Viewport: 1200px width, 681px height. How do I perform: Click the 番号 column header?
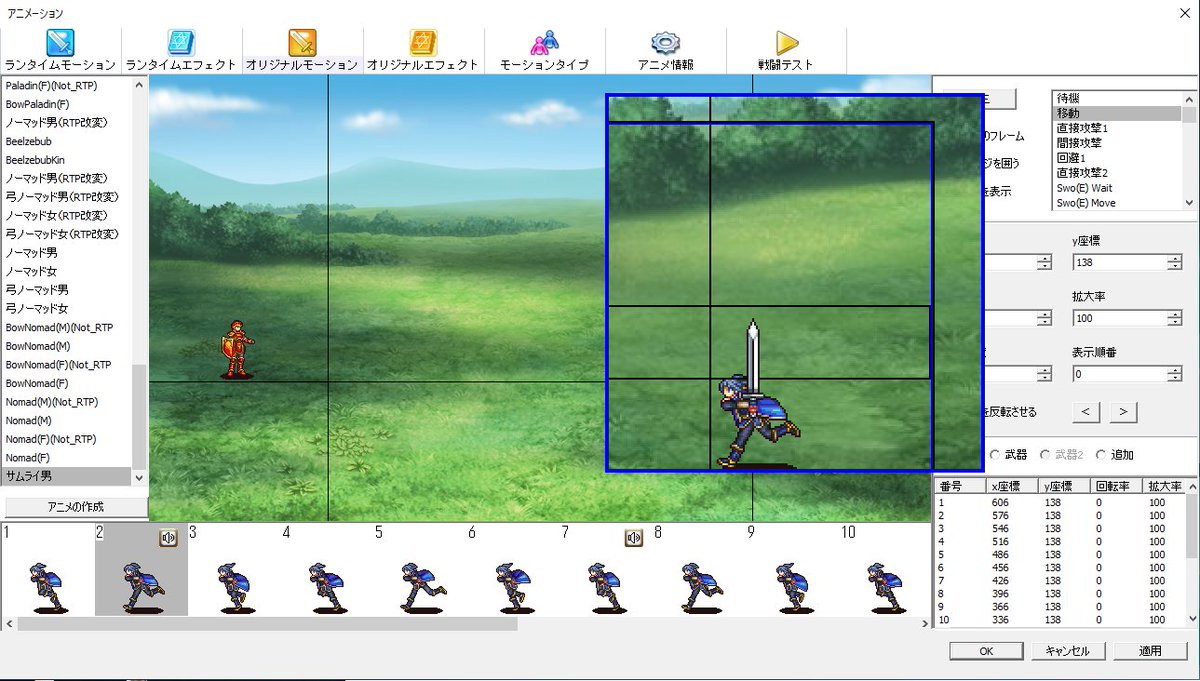pos(961,486)
